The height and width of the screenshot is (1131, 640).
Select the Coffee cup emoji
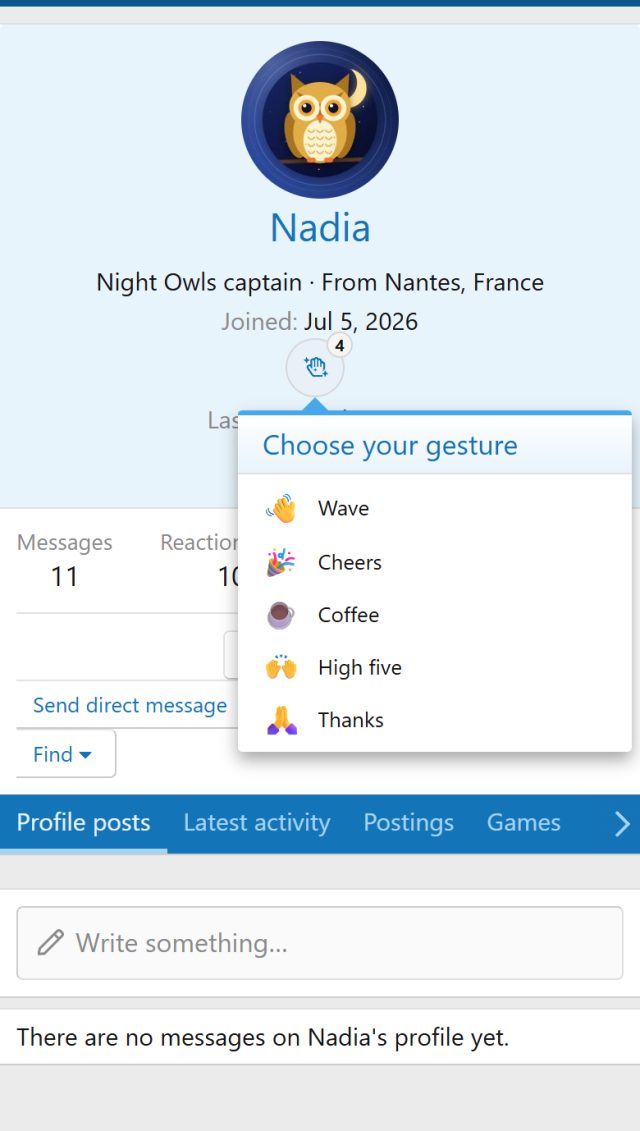coord(281,615)
